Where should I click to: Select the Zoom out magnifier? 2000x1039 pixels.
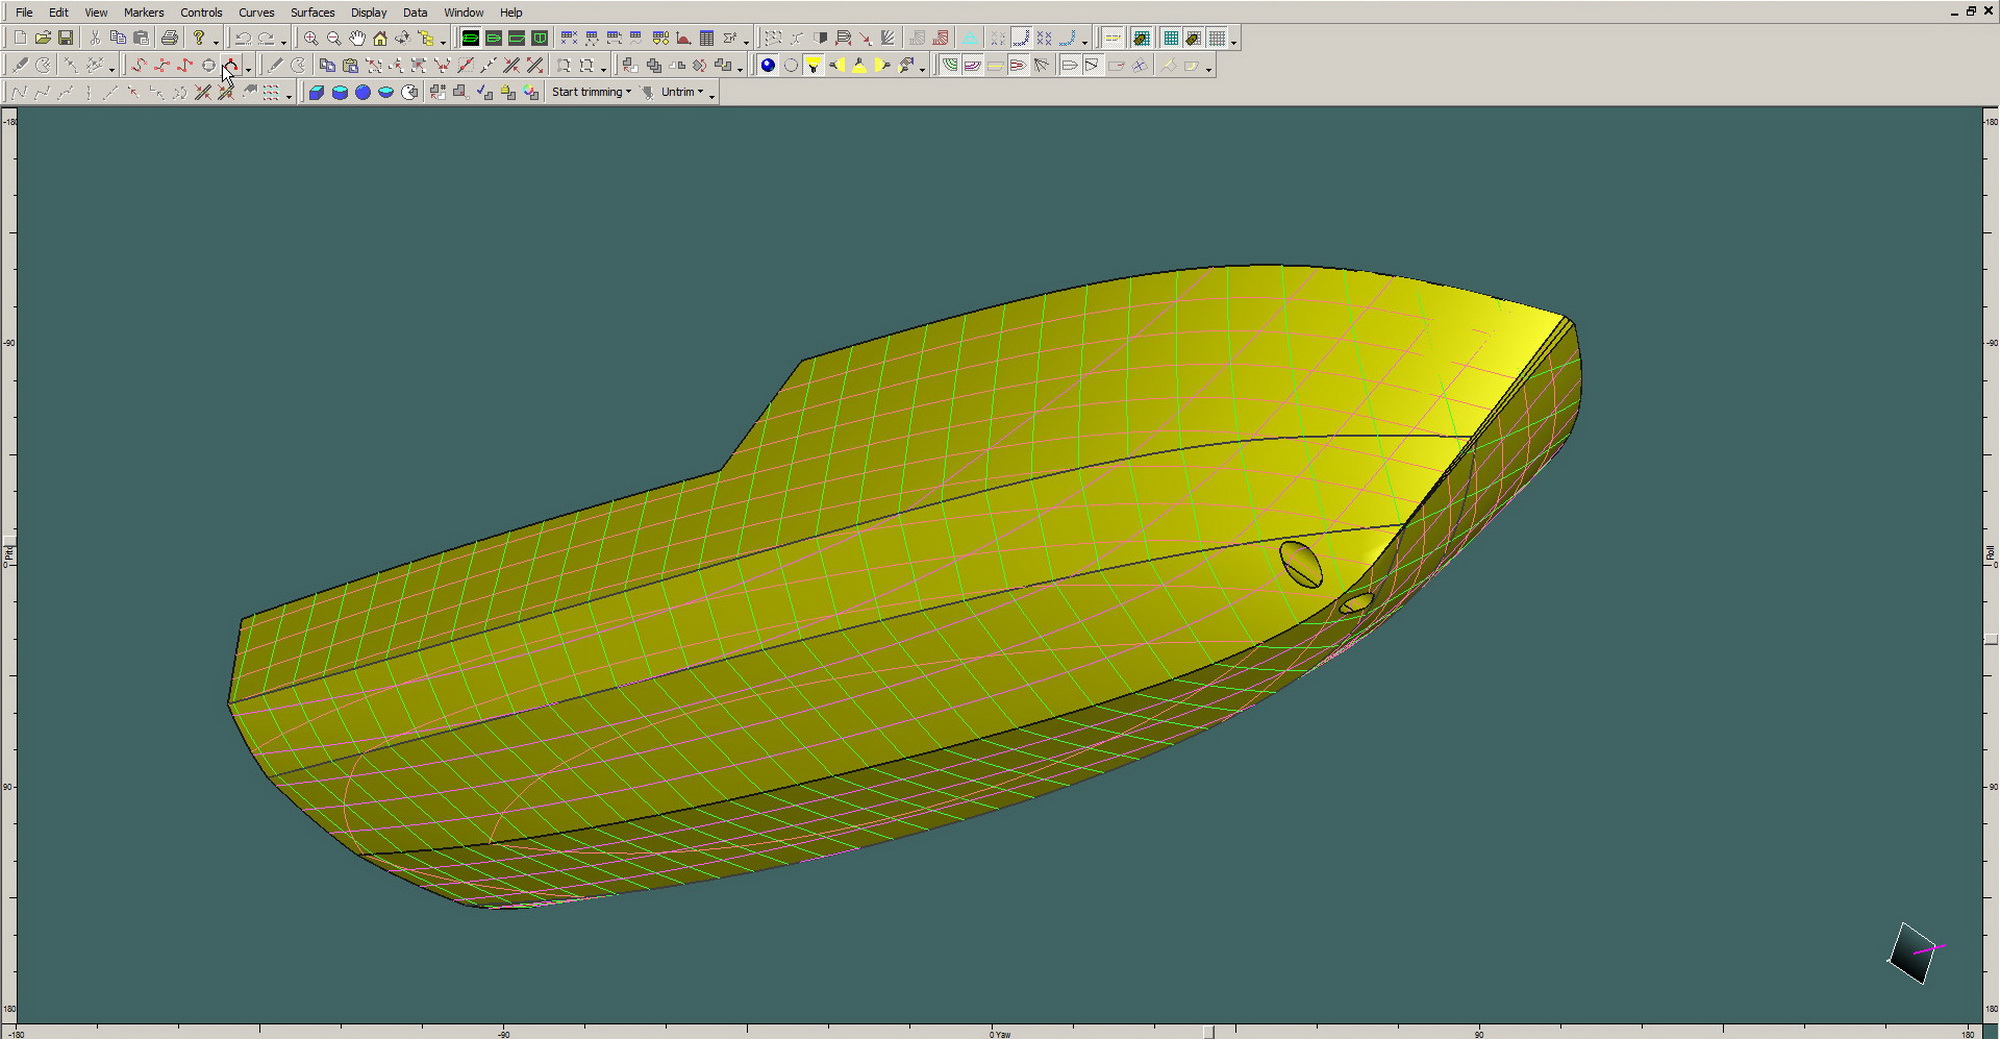pyautogui.click(x=334, y=38)
